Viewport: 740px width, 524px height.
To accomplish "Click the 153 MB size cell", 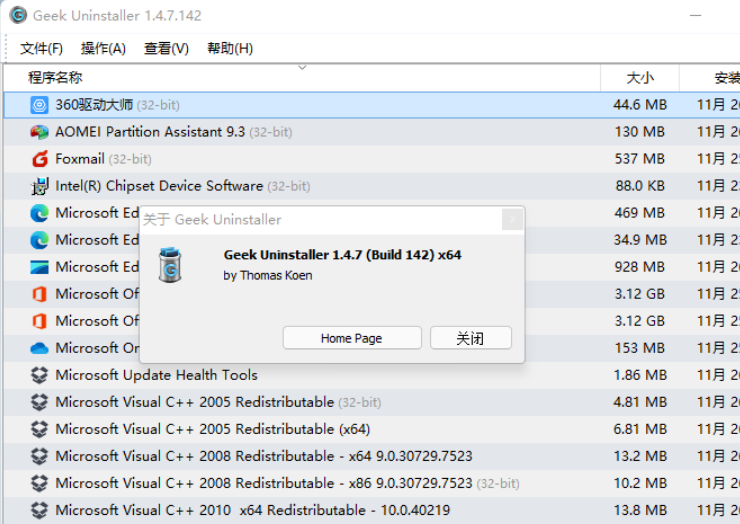I will [x=640, y=348].
